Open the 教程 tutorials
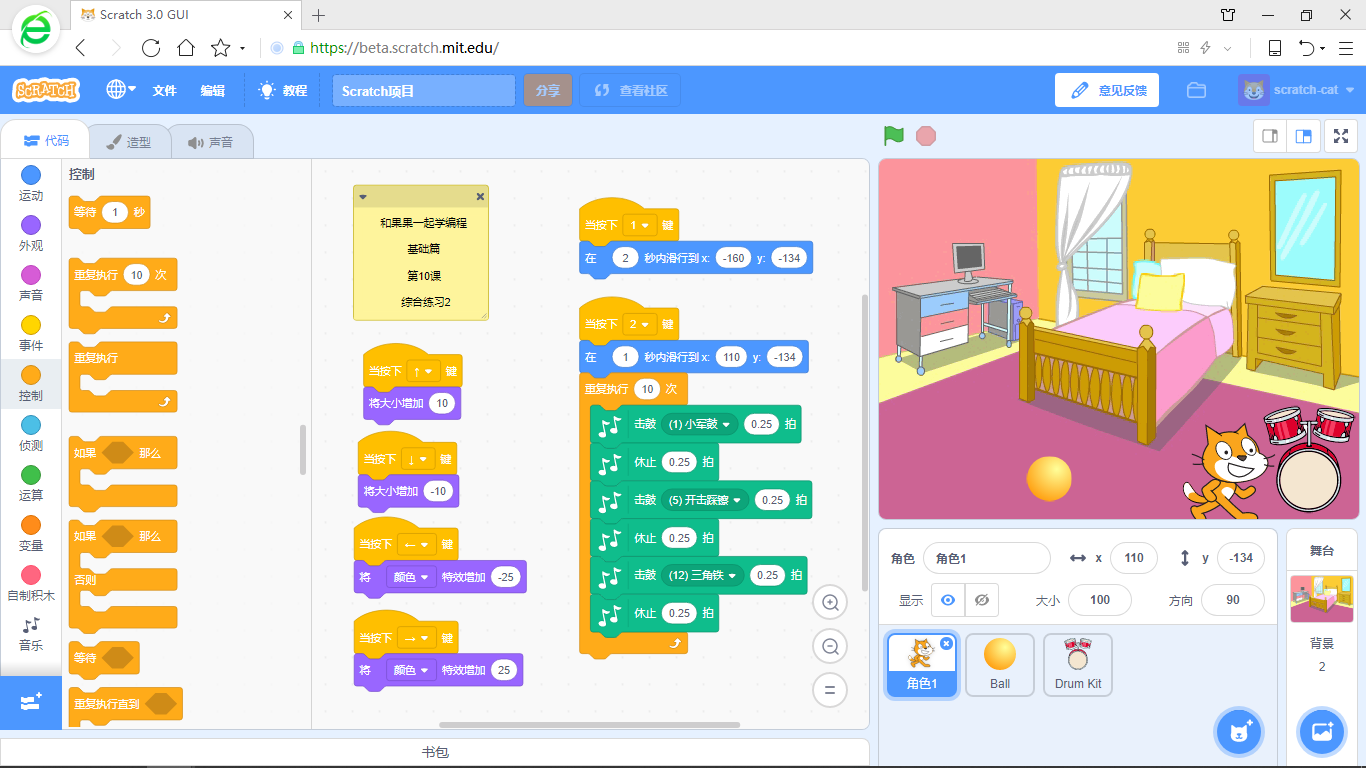Screen dimensions: 1366x768 pos(283,90)
